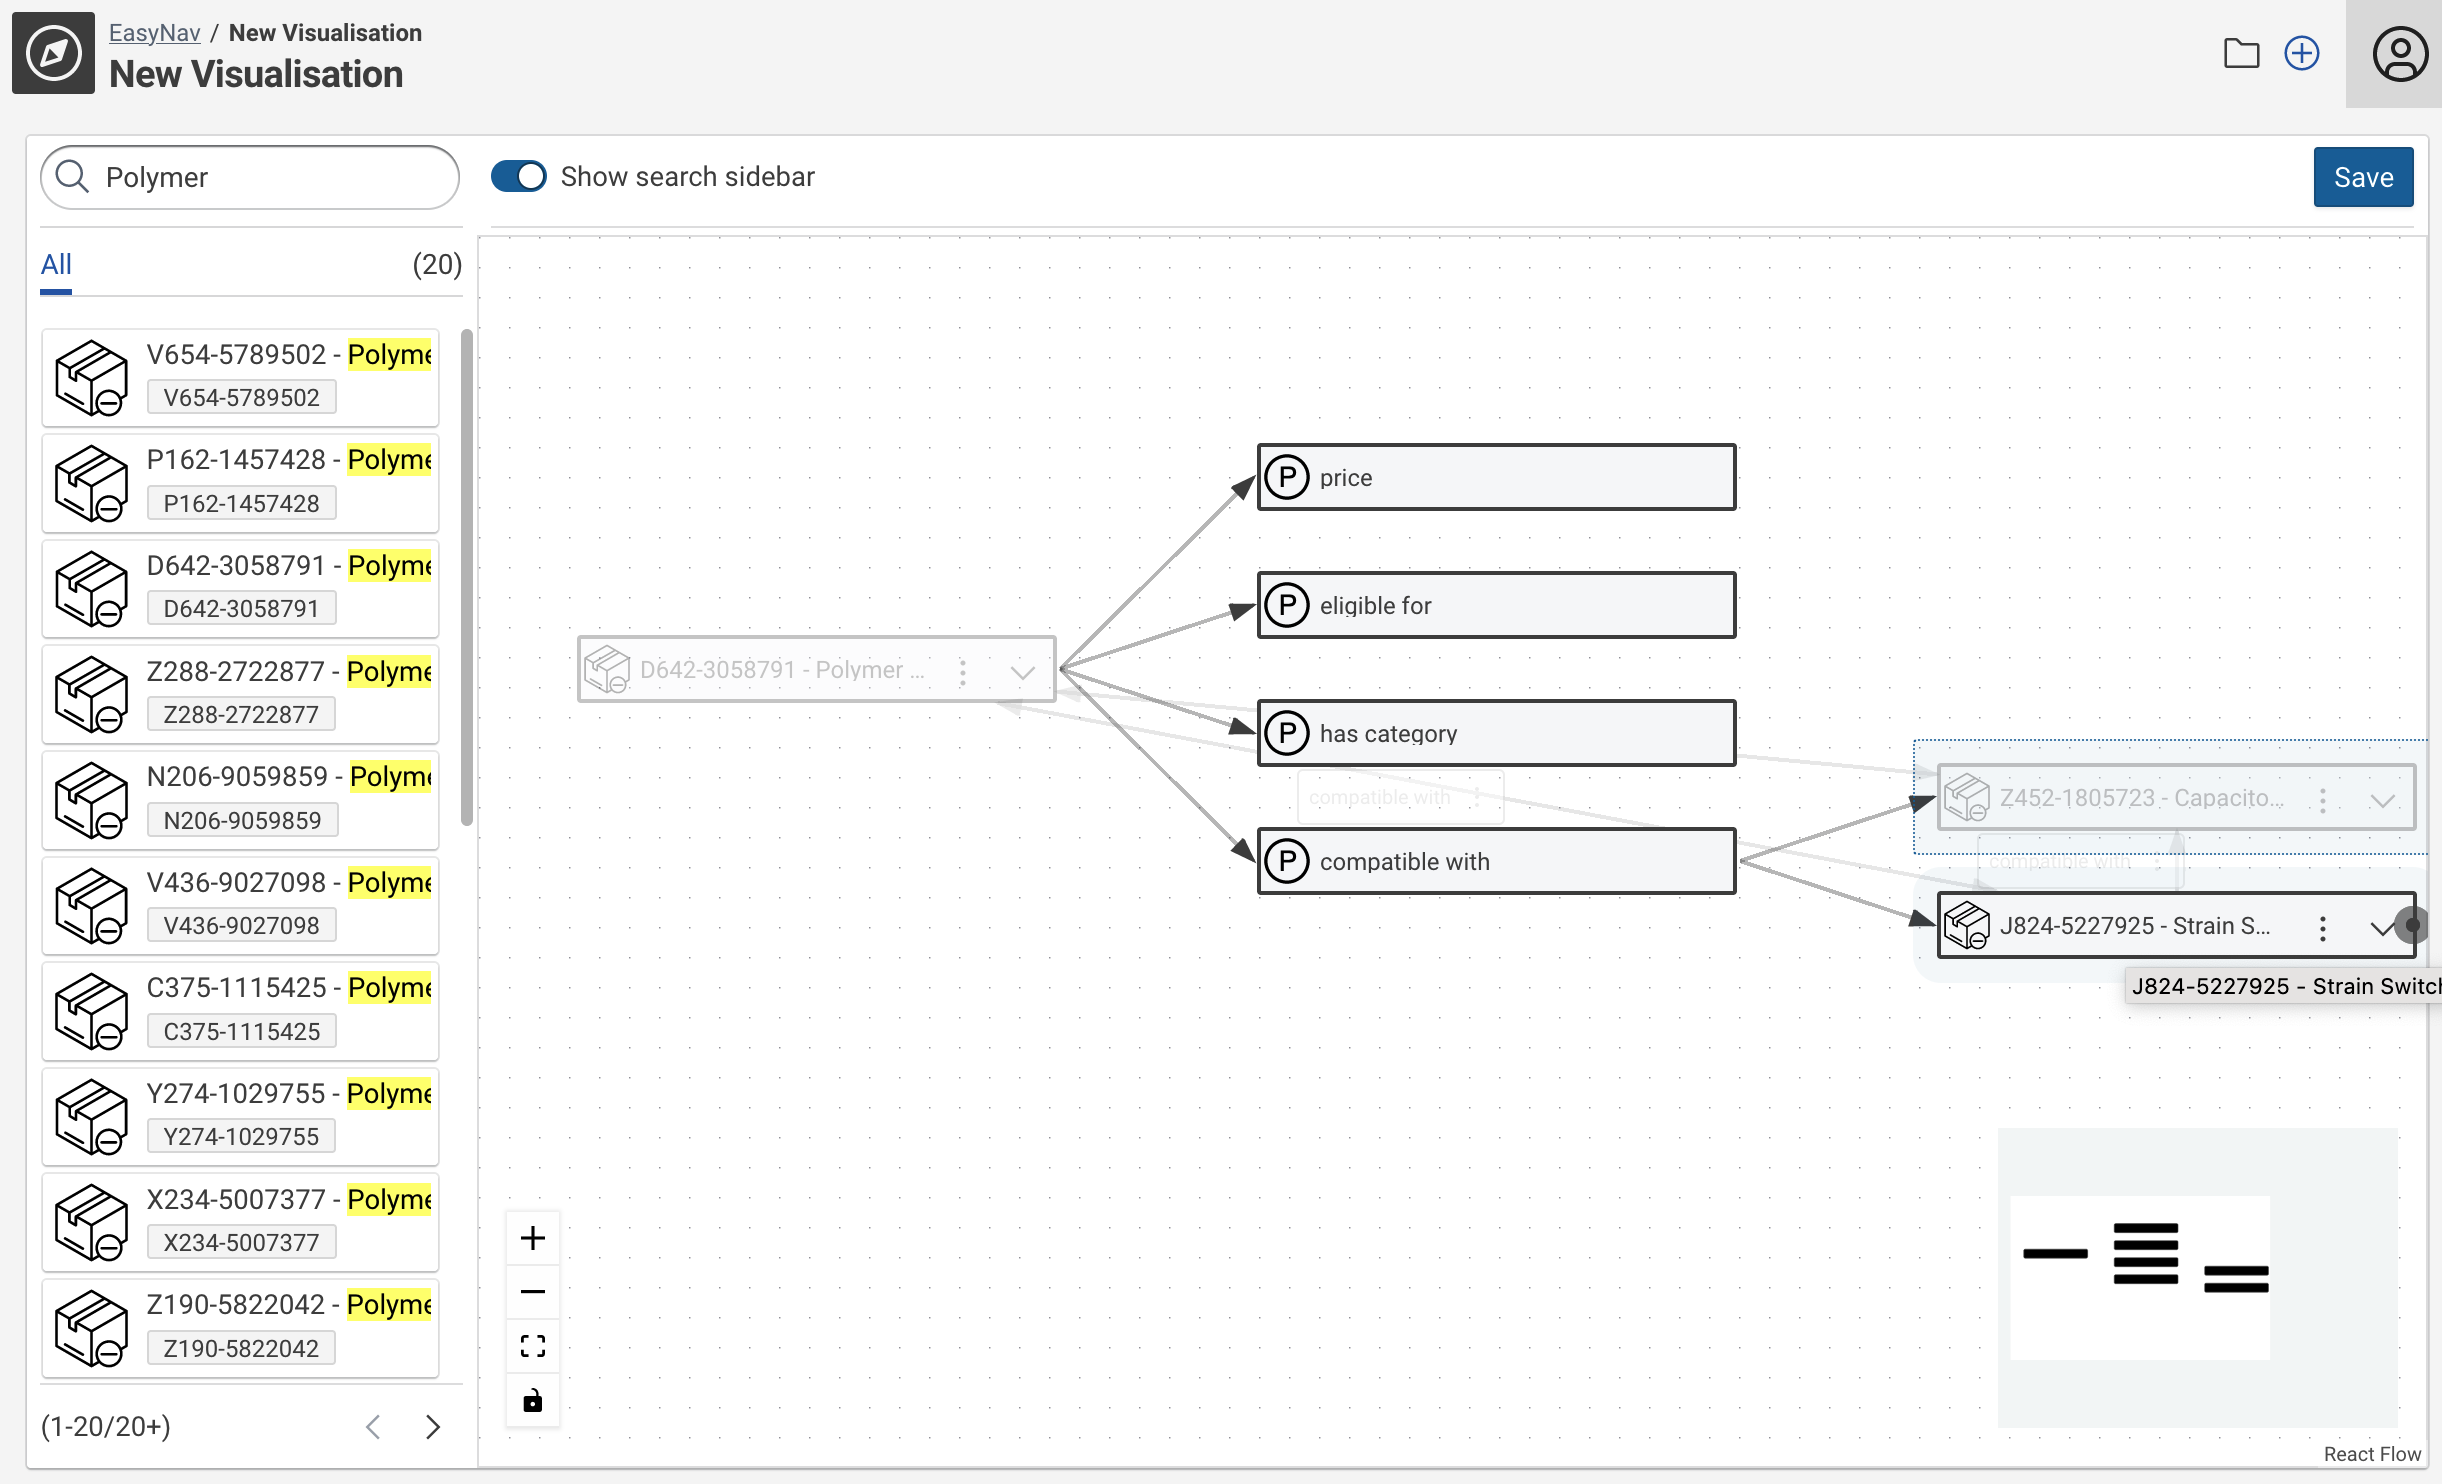Toggle the Show search sidebar switch
Viewport: 2442px width, 1484px height.
coord(518,176)
